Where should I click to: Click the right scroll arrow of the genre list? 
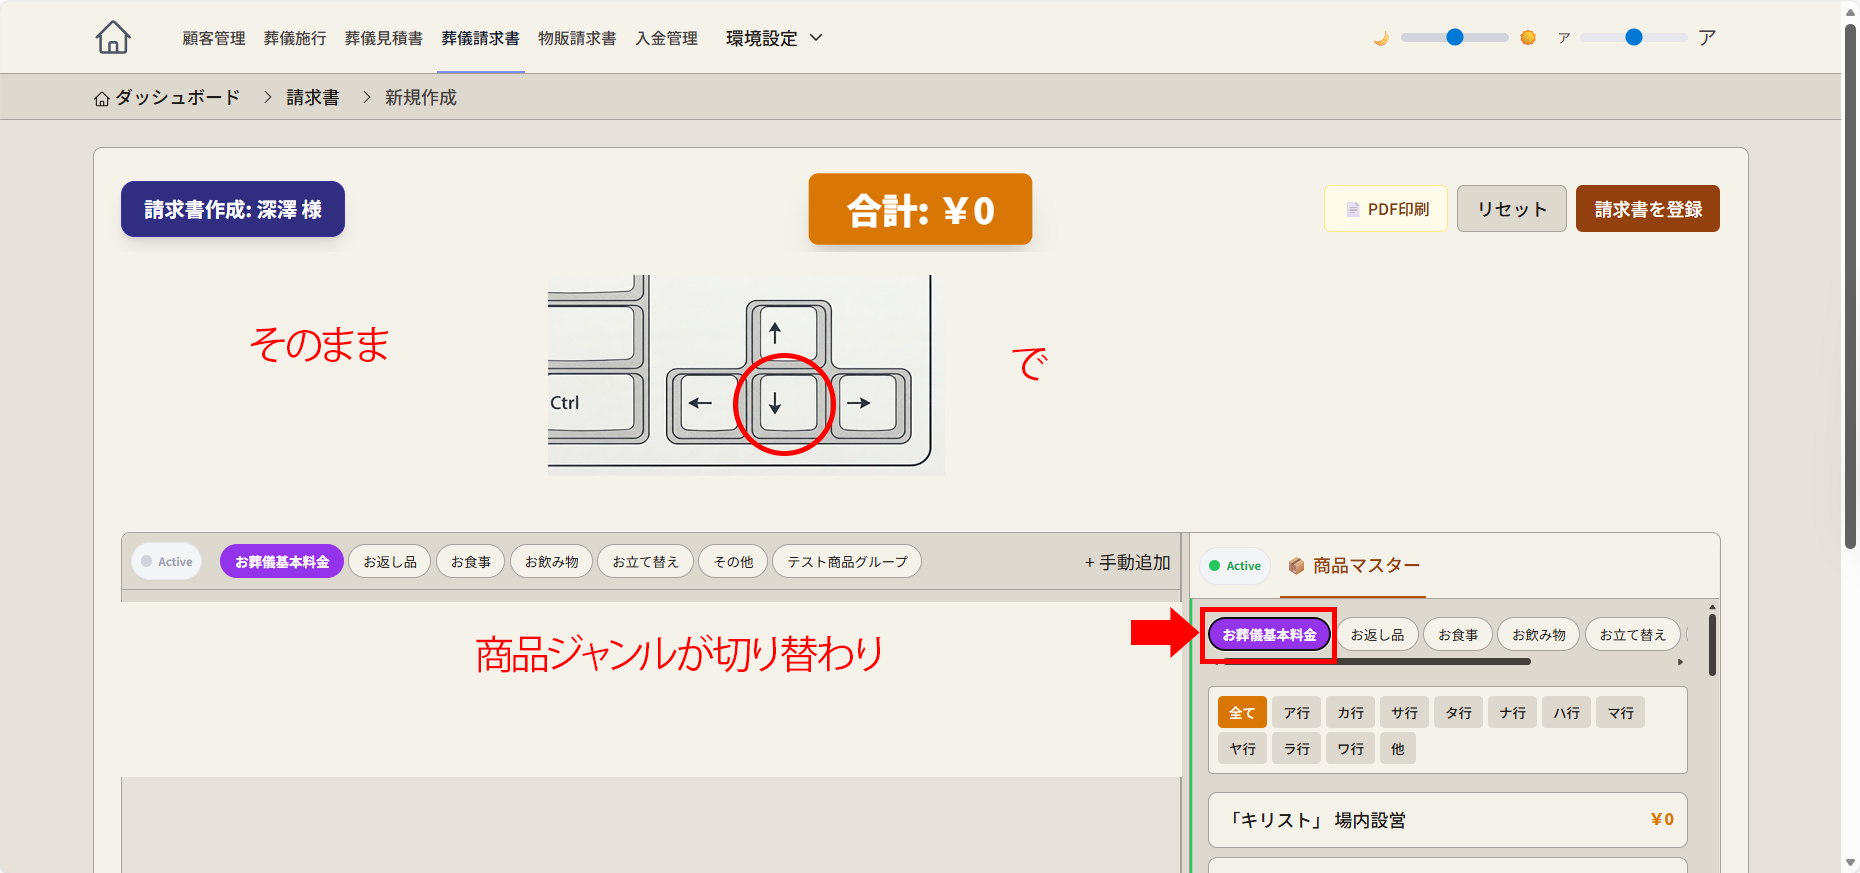(x=1680, y=662)
